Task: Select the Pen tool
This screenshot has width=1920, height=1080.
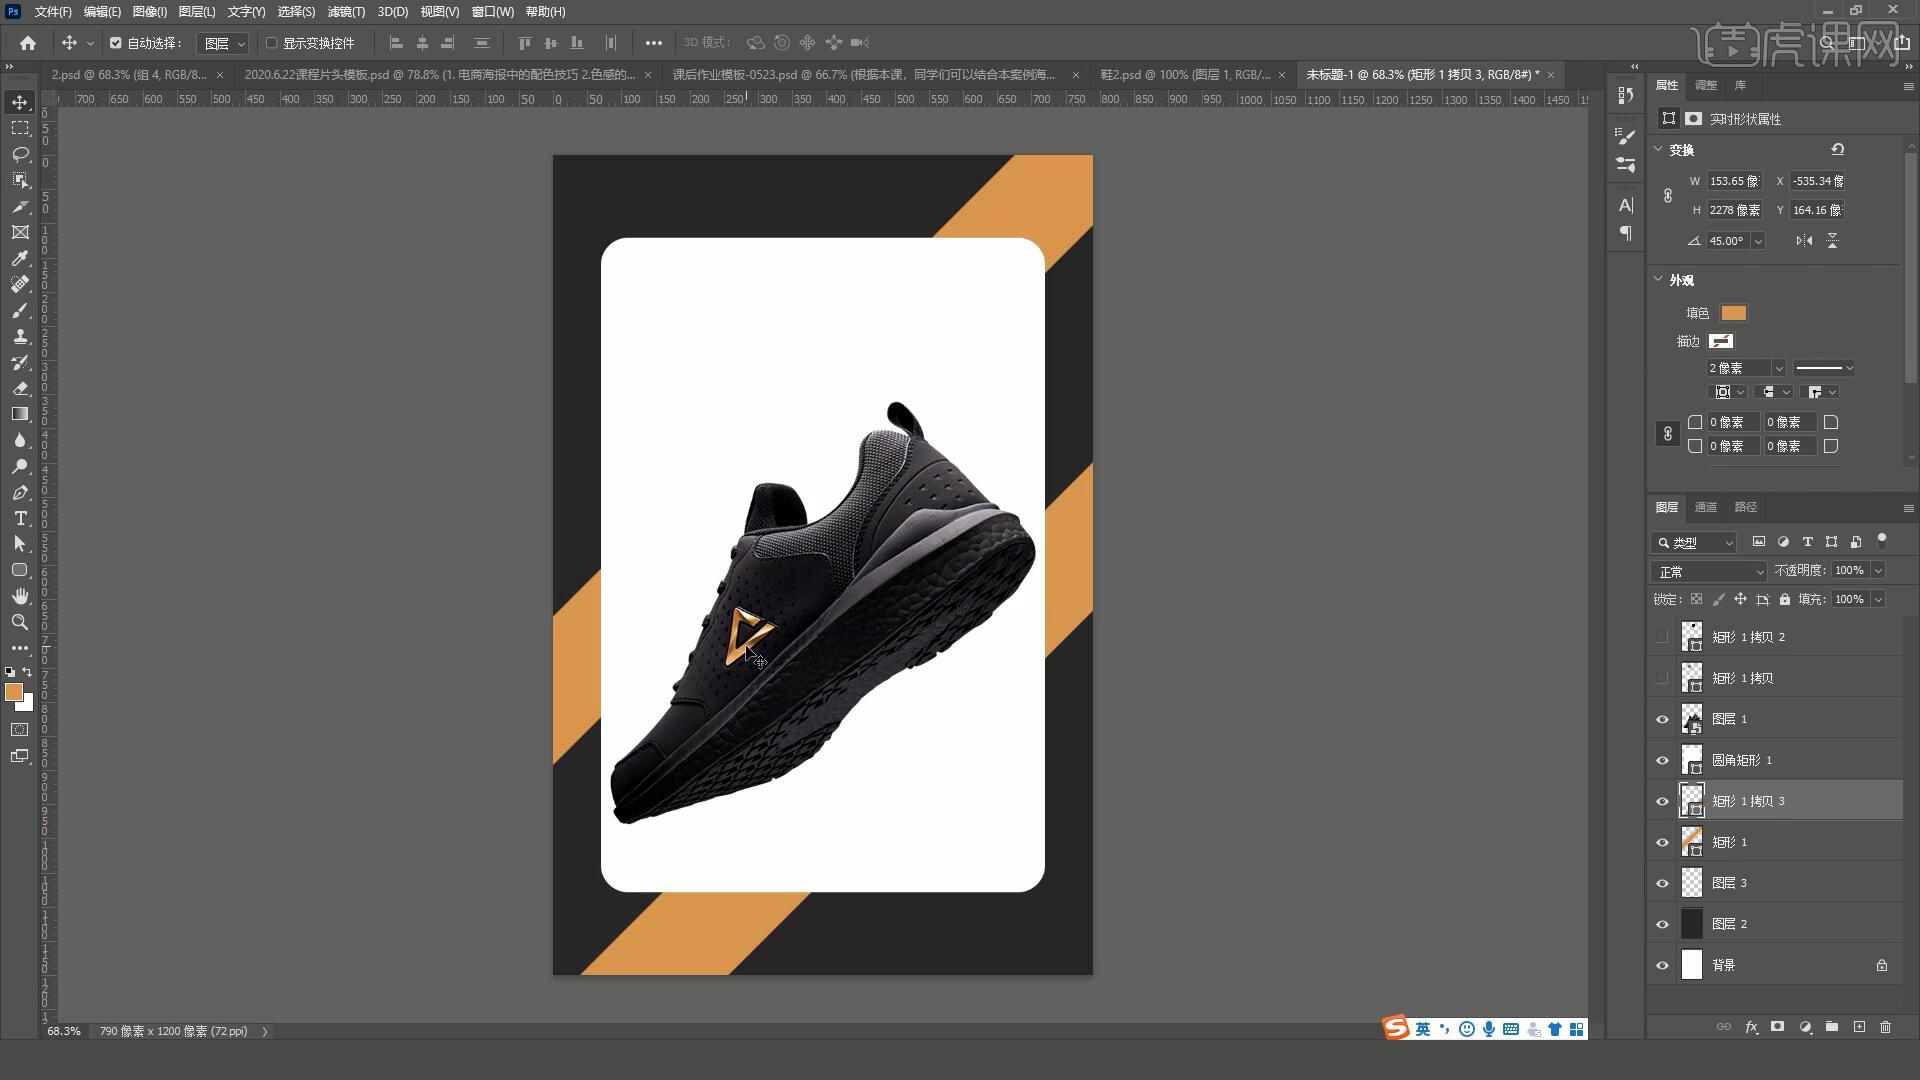Action: [20, 492]
